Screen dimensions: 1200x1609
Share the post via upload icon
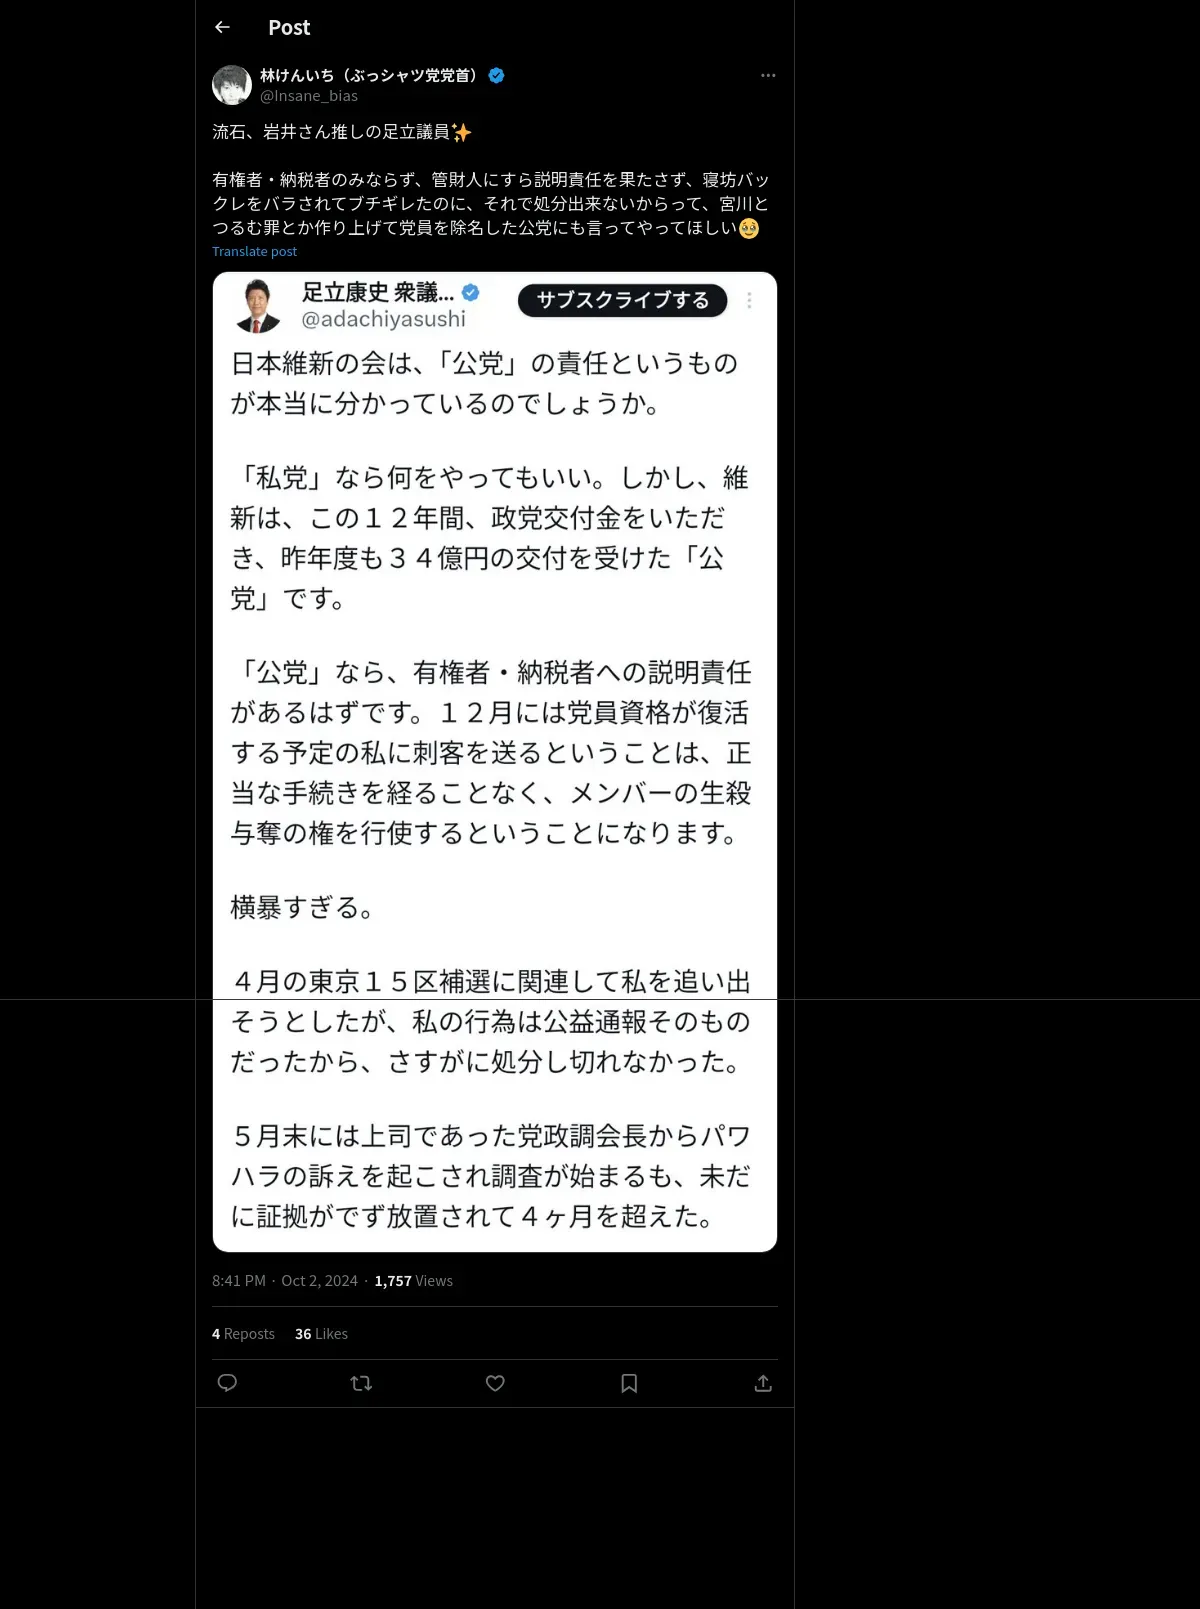tap(763, 1383)
